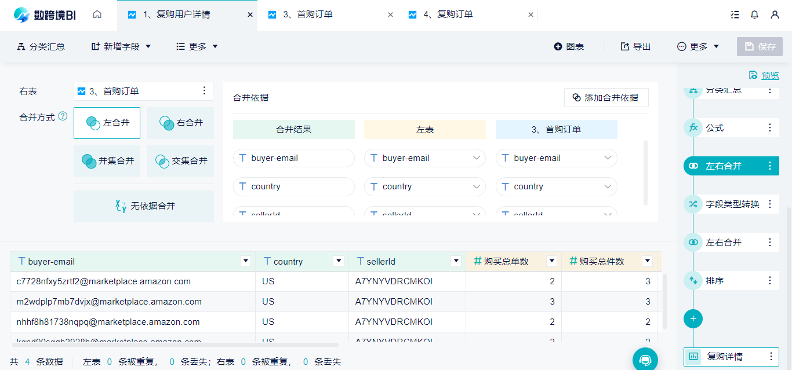Open the home page icon
This screenshot has height=370, width=792.
pos(97,15)
